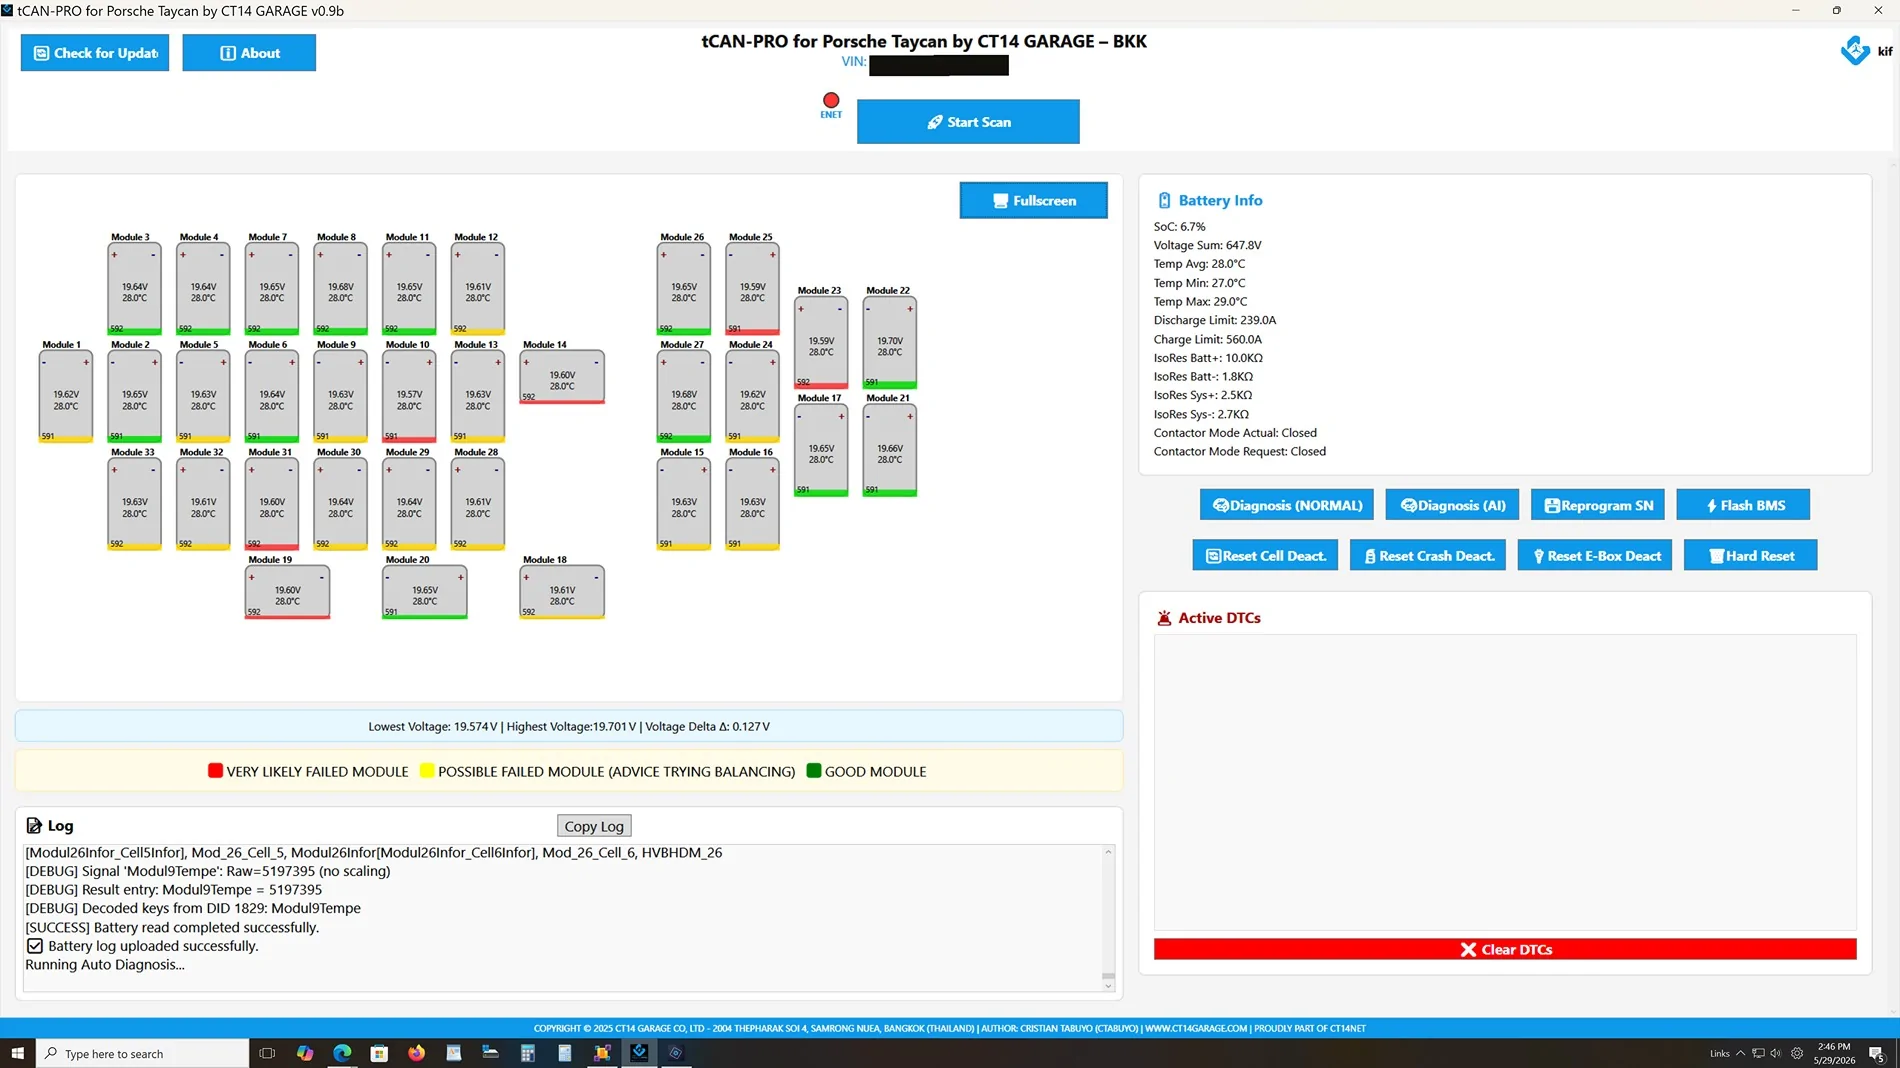Click the red ENET status indicator
Viewport: 1900px width, 1068px height.
tap(831, 100)
